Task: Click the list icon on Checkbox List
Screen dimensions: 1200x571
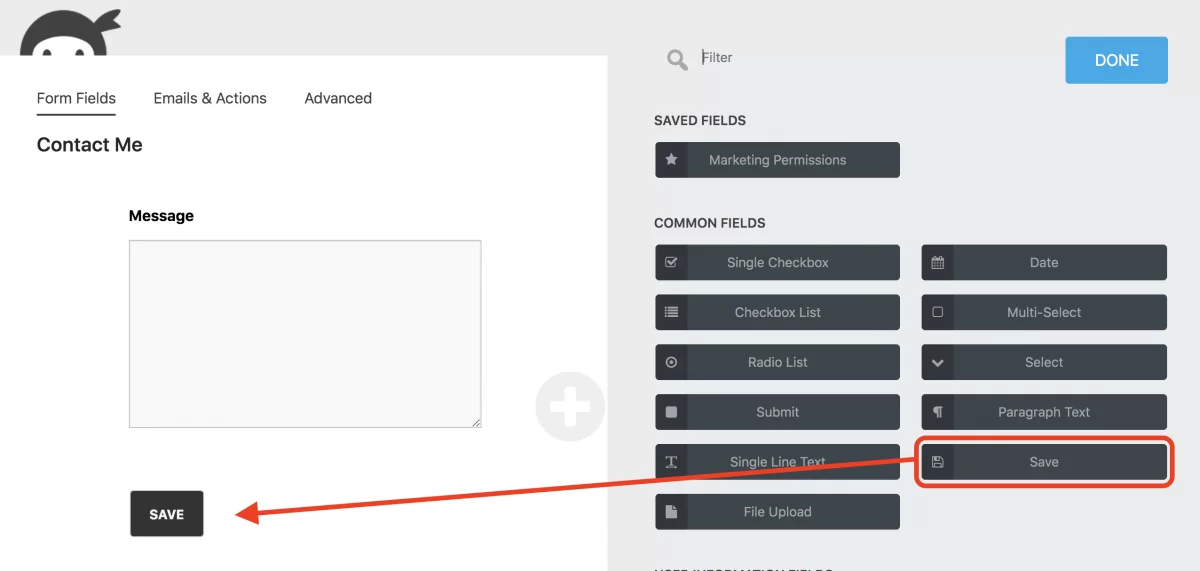Action: coord(671,312)
